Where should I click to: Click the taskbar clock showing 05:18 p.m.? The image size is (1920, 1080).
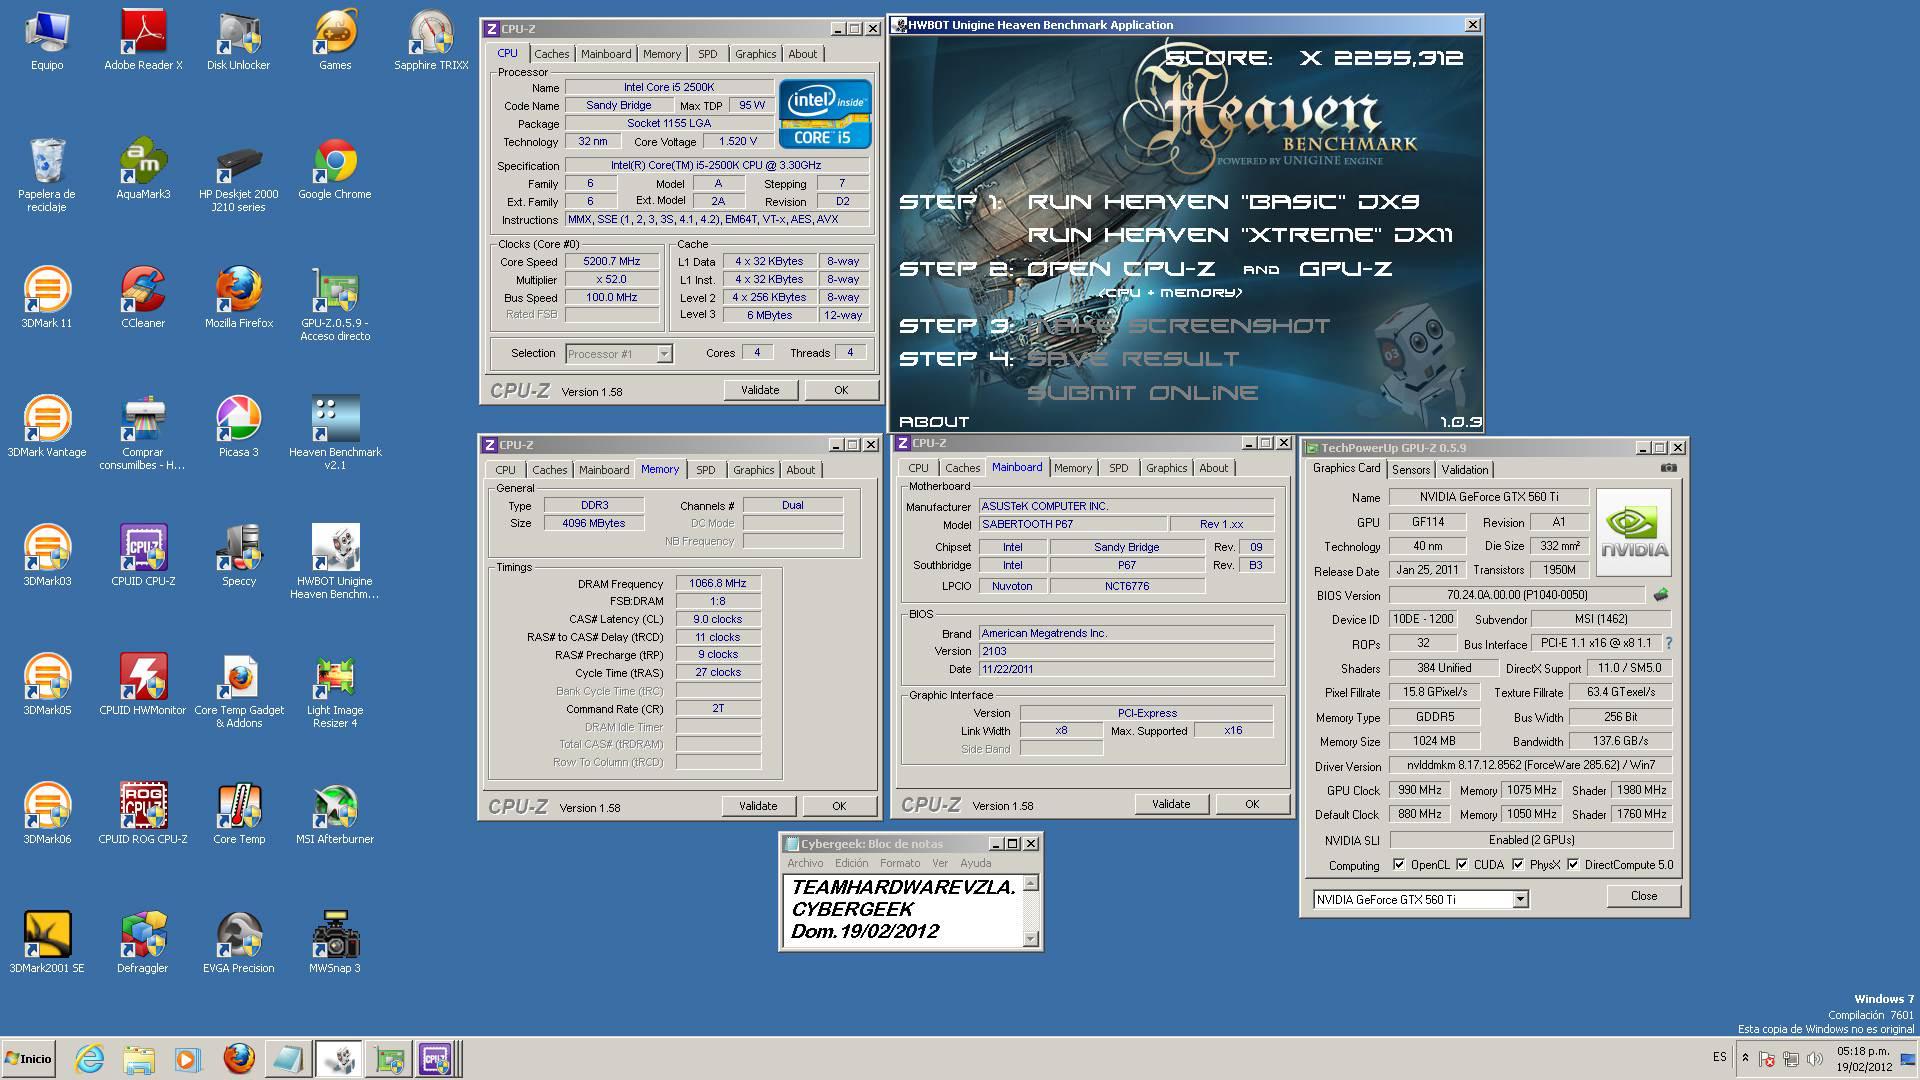1863,1059
